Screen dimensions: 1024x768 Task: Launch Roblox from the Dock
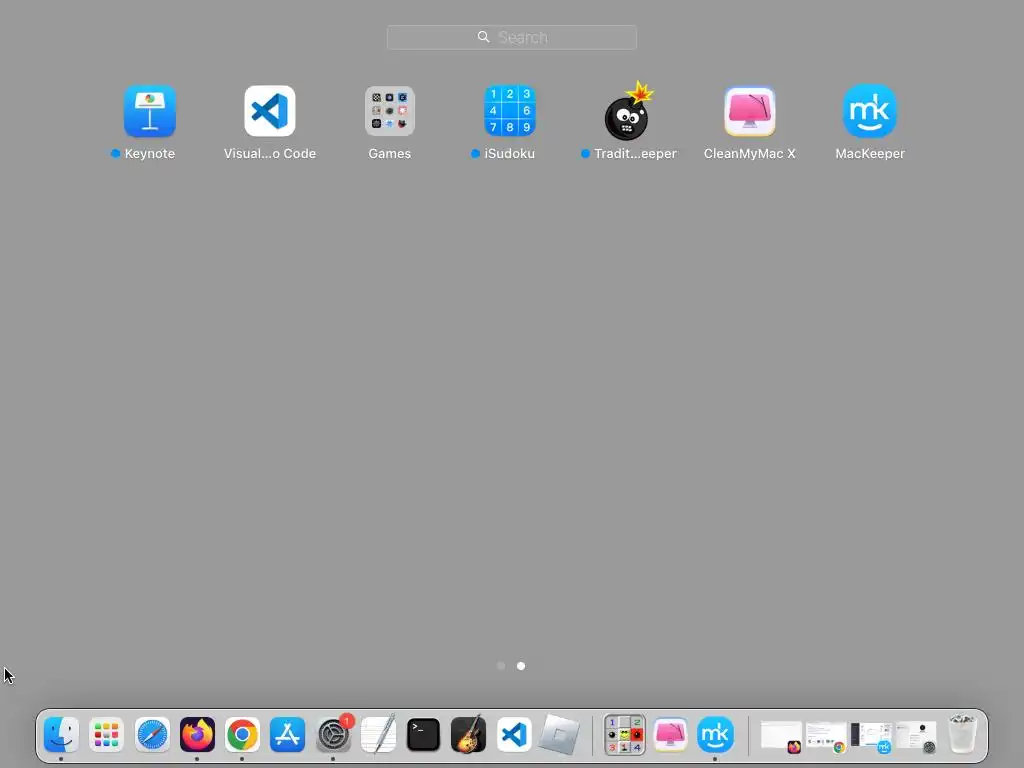[x=559, y=735]
